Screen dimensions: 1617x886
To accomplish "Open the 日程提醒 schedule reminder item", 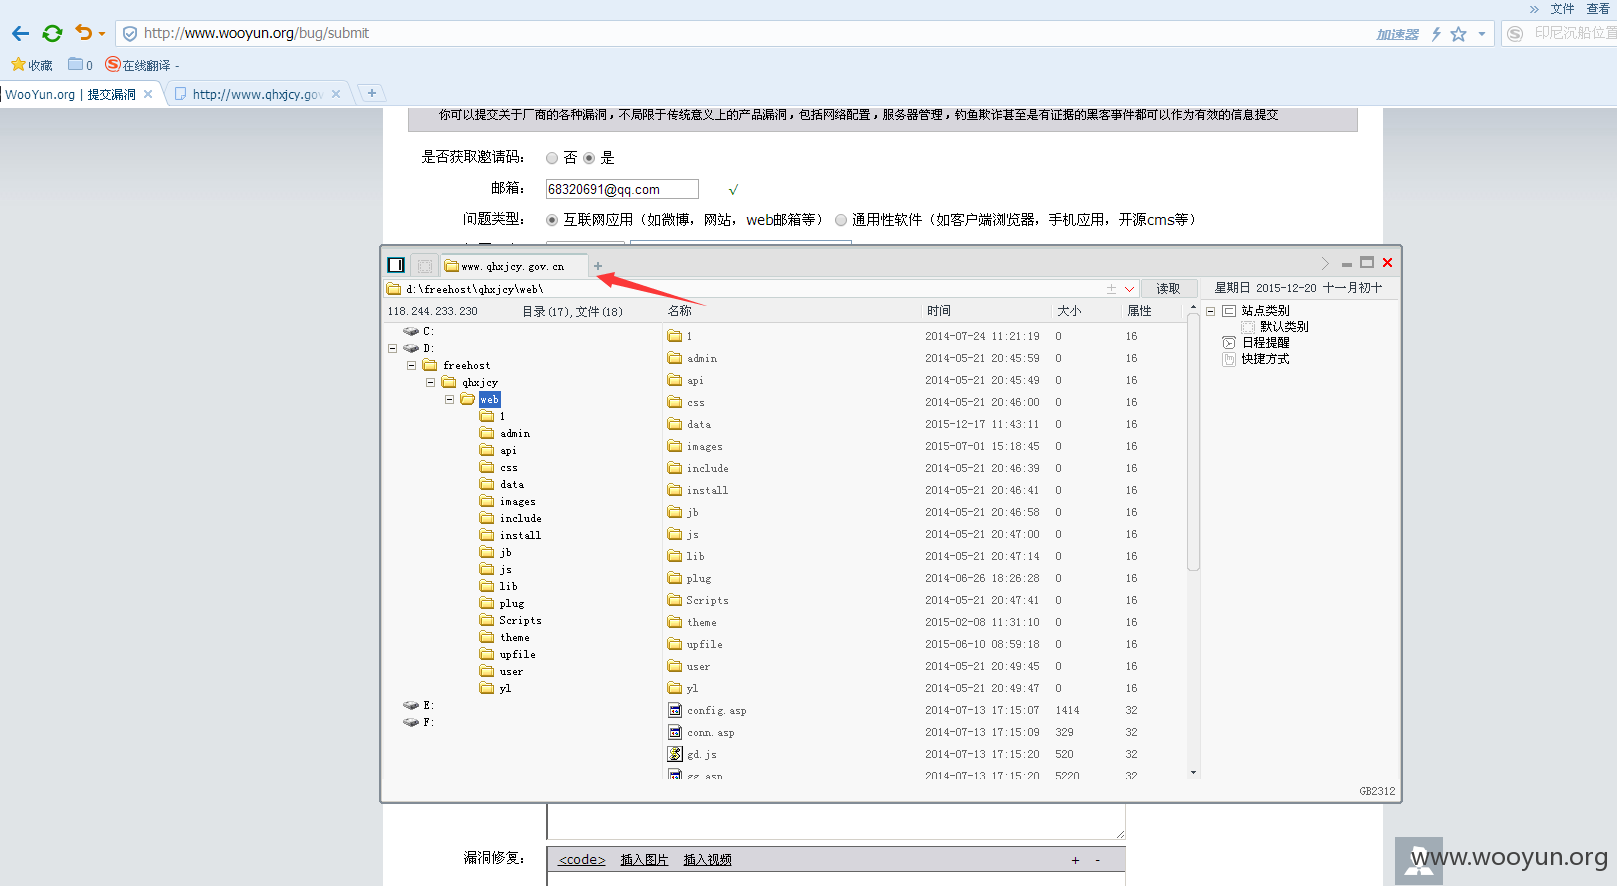I will click(x=1256, y=343).
